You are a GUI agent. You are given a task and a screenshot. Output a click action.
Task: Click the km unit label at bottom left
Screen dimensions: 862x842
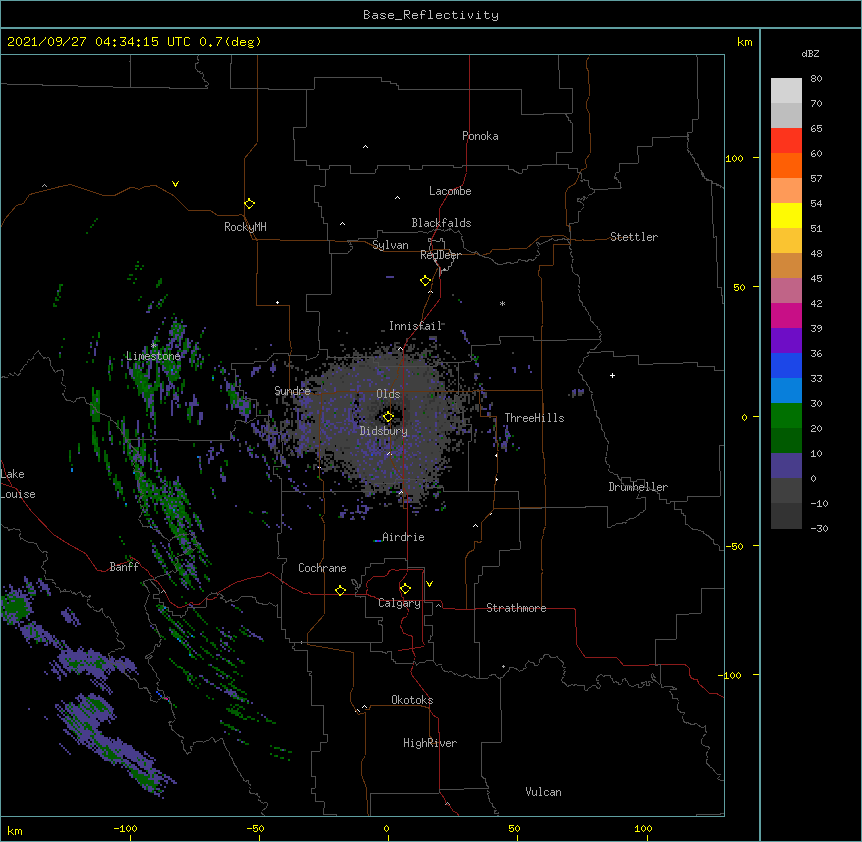[15, 830]
